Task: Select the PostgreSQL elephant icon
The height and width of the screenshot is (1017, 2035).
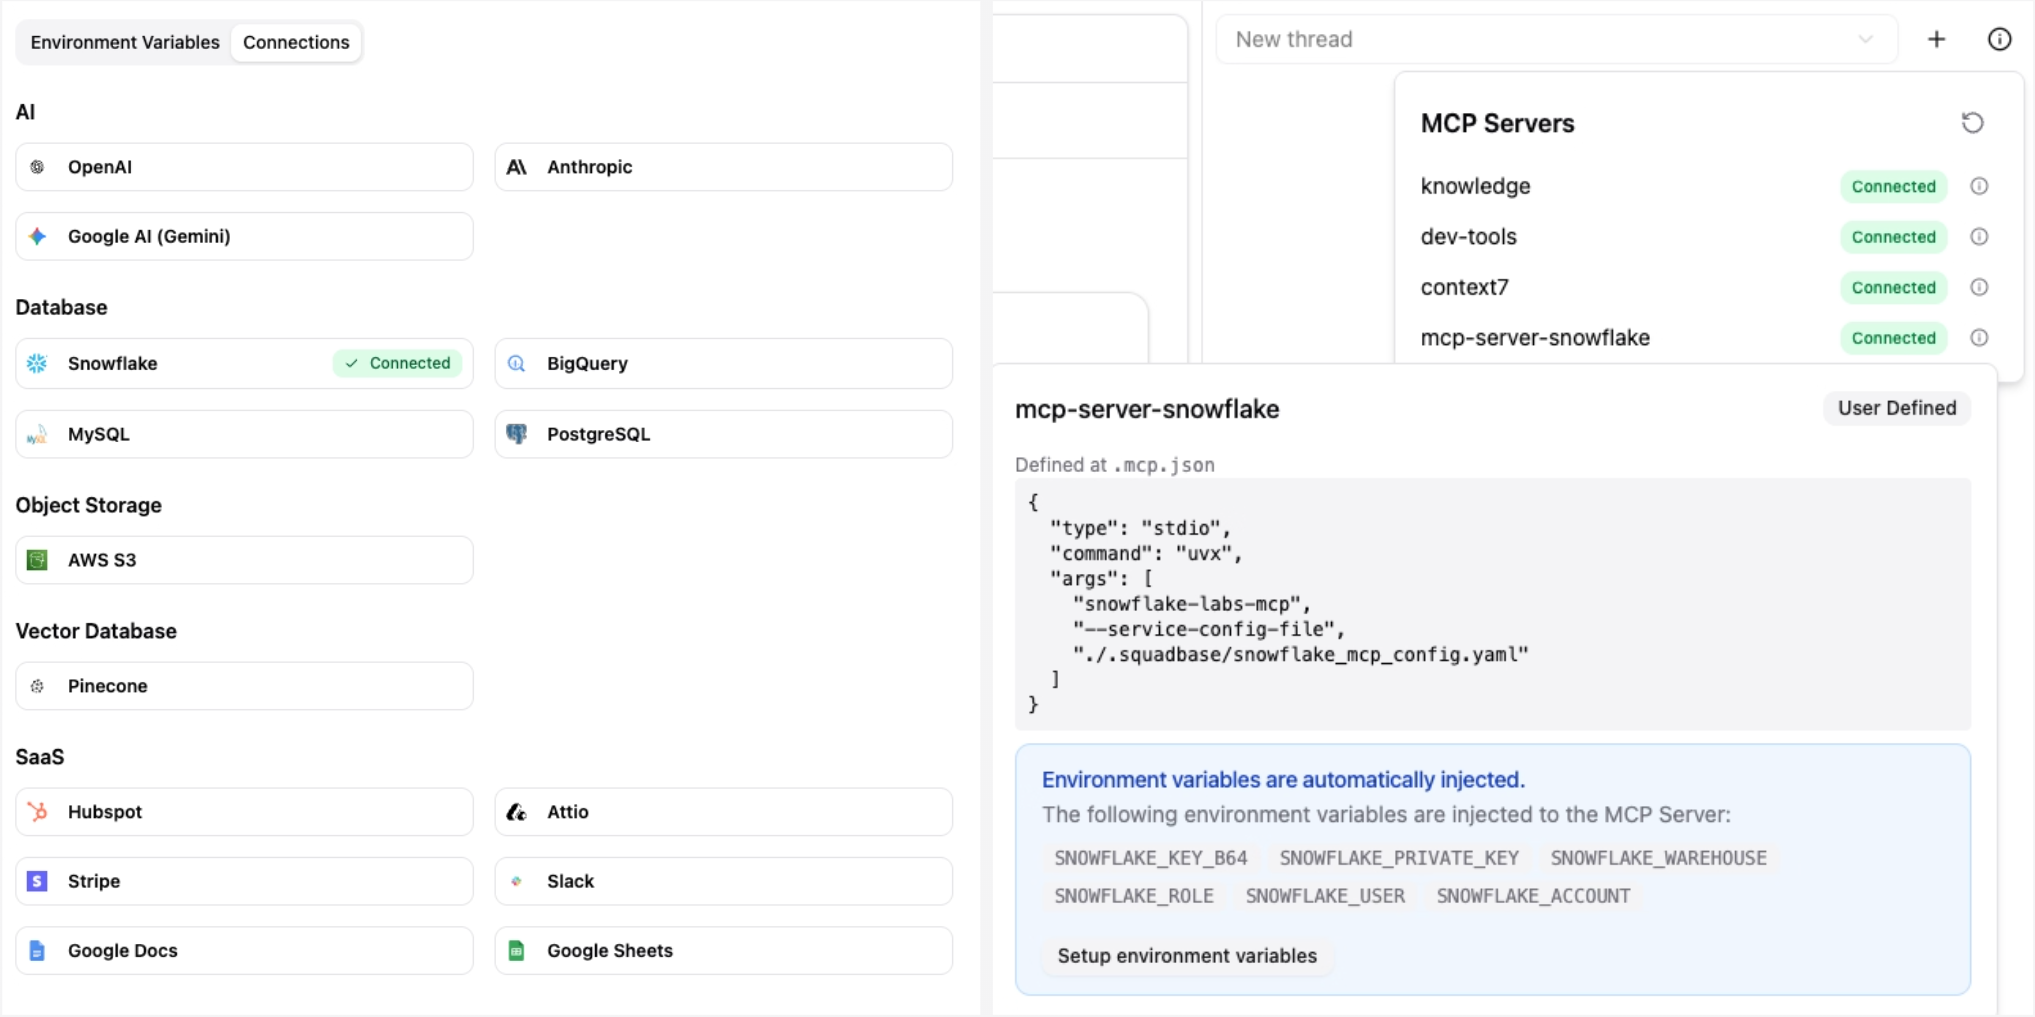Action: [517, 434]
